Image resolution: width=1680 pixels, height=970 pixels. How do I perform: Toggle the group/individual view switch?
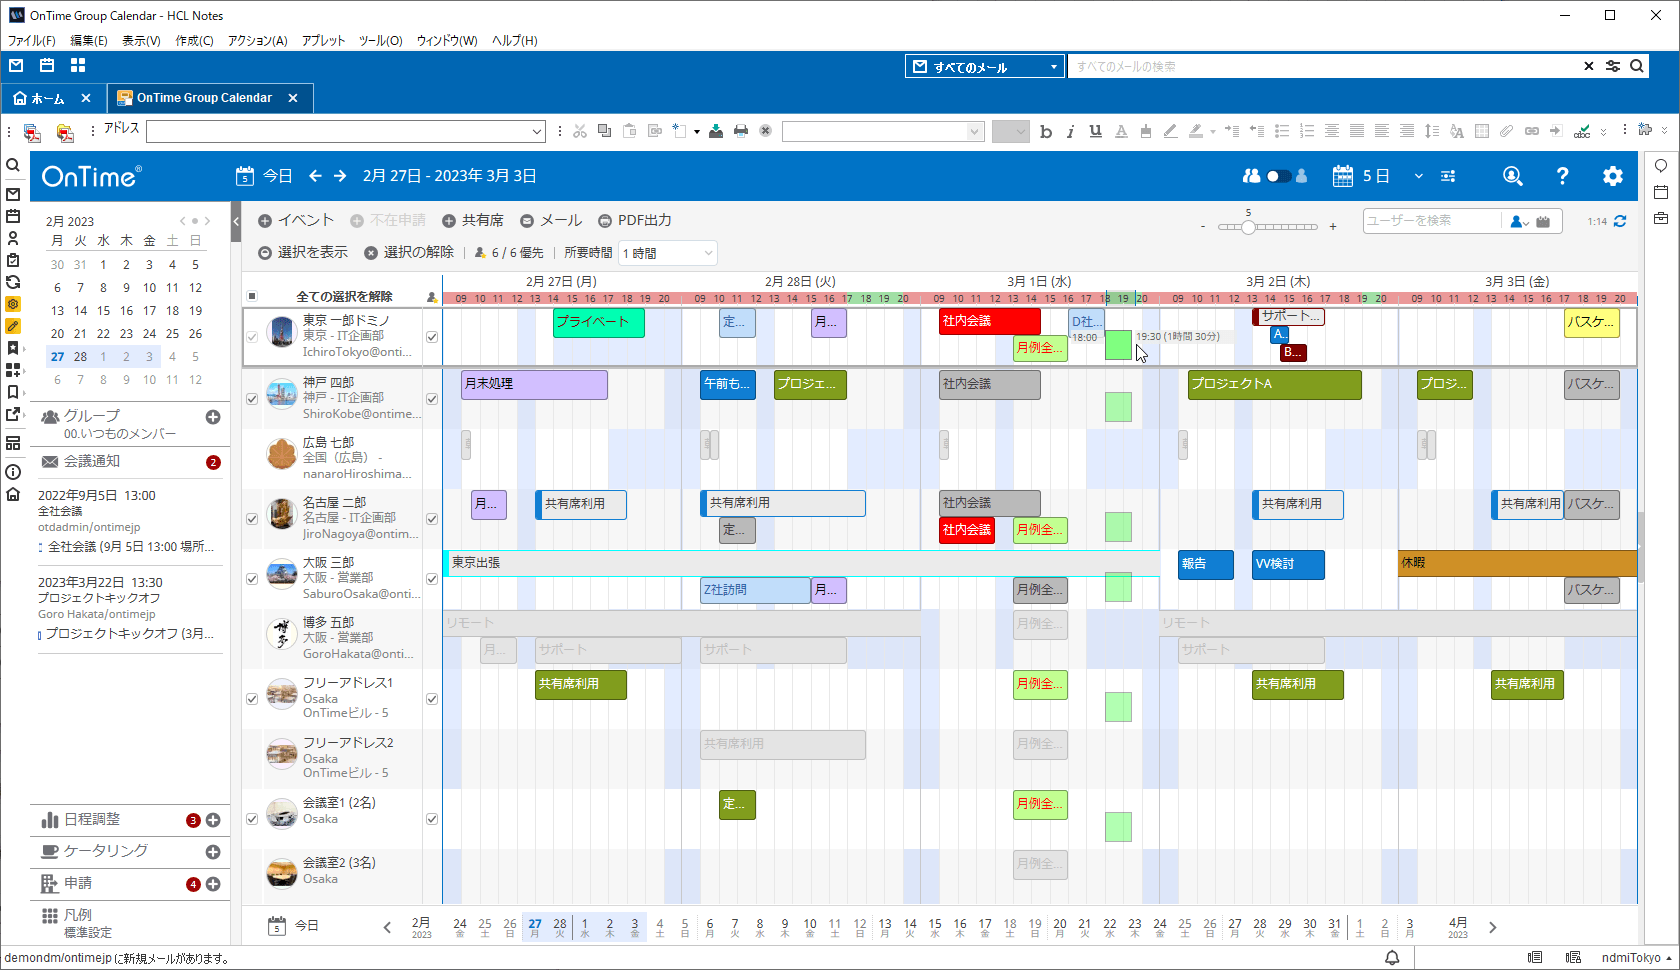(1277, 176)
